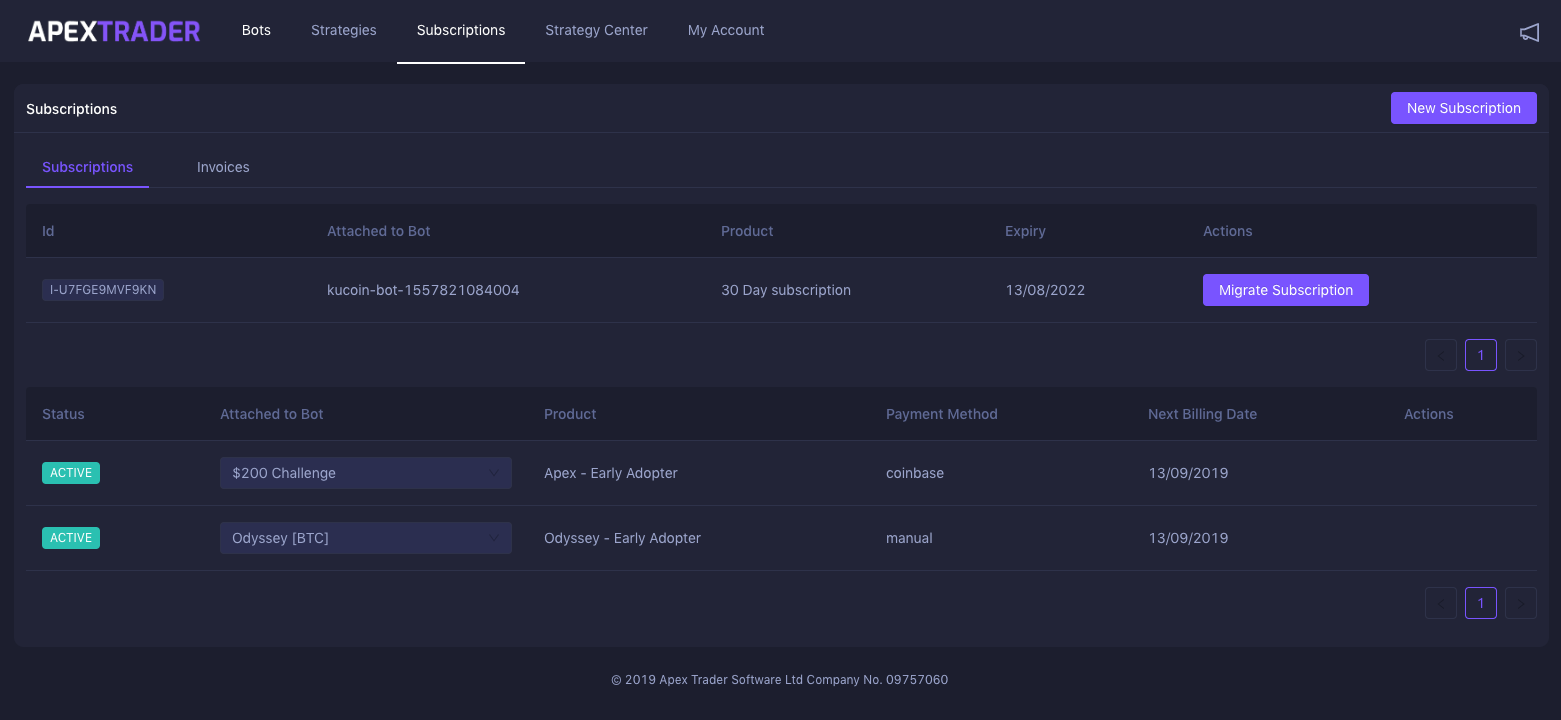The width and height of the screenshot is (1561, 720).
Task: Open the announcements megaphone icon
Action: 1529,31
